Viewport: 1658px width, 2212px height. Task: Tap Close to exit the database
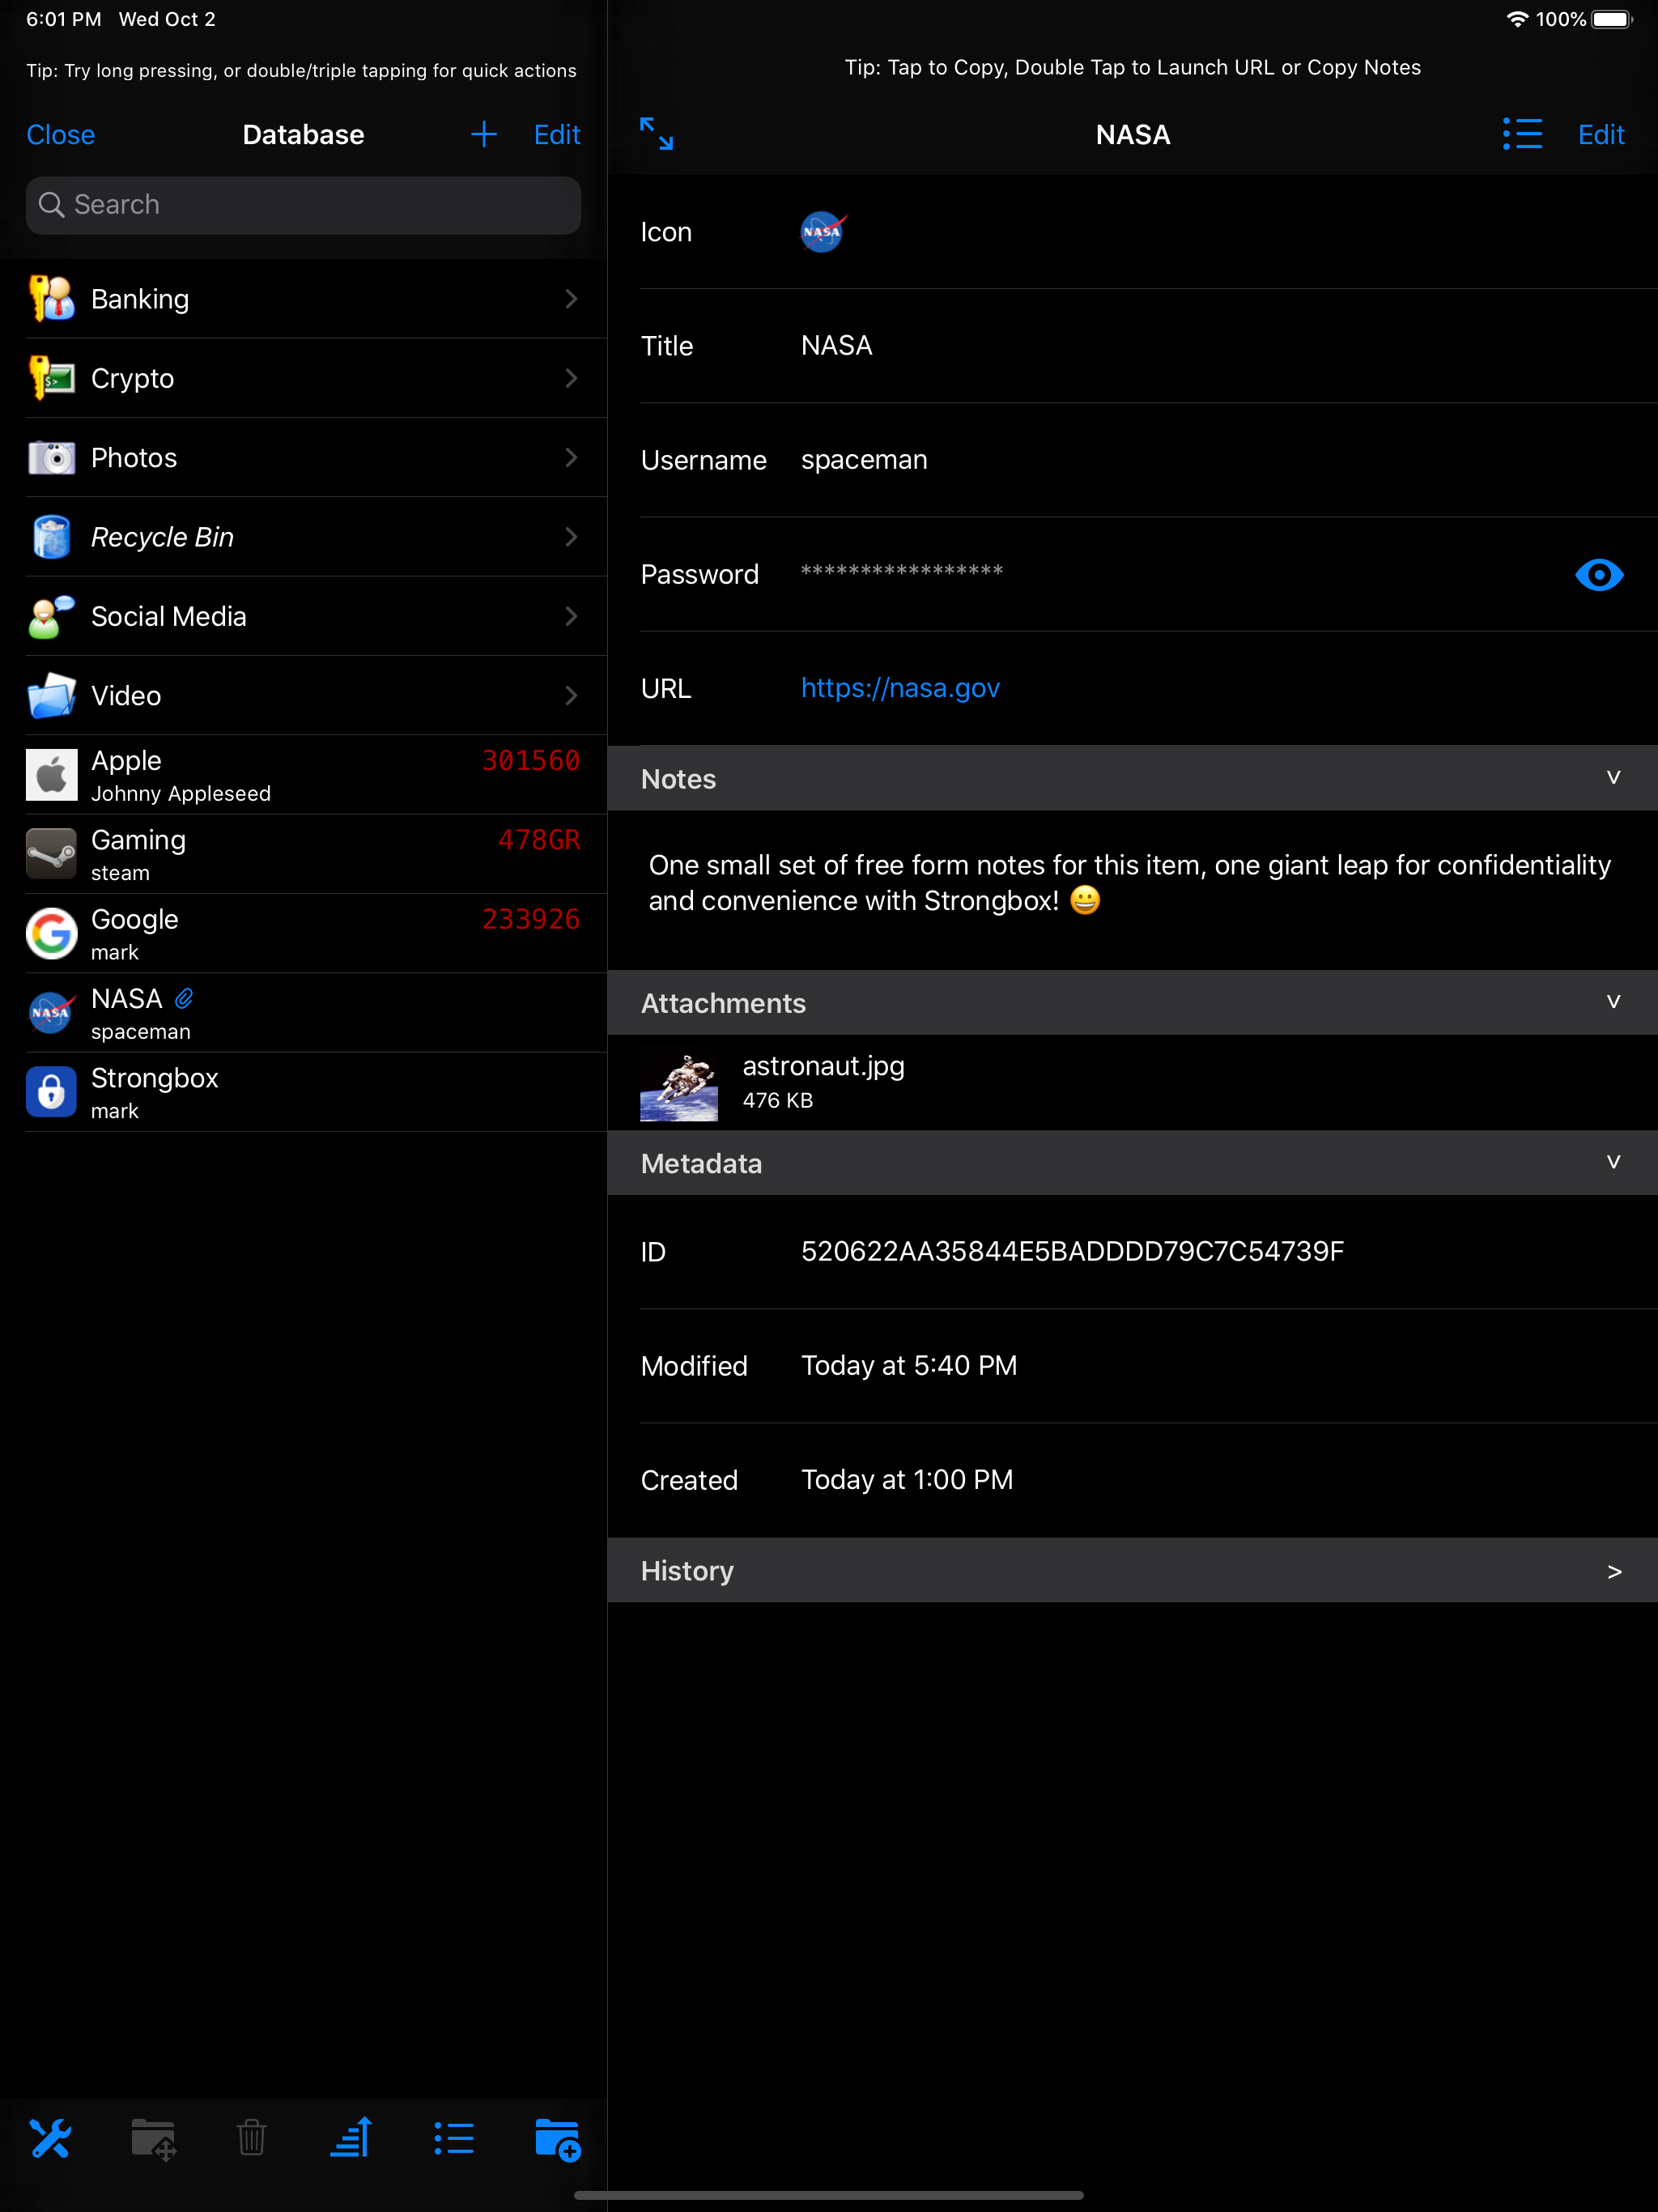point(61,134)
